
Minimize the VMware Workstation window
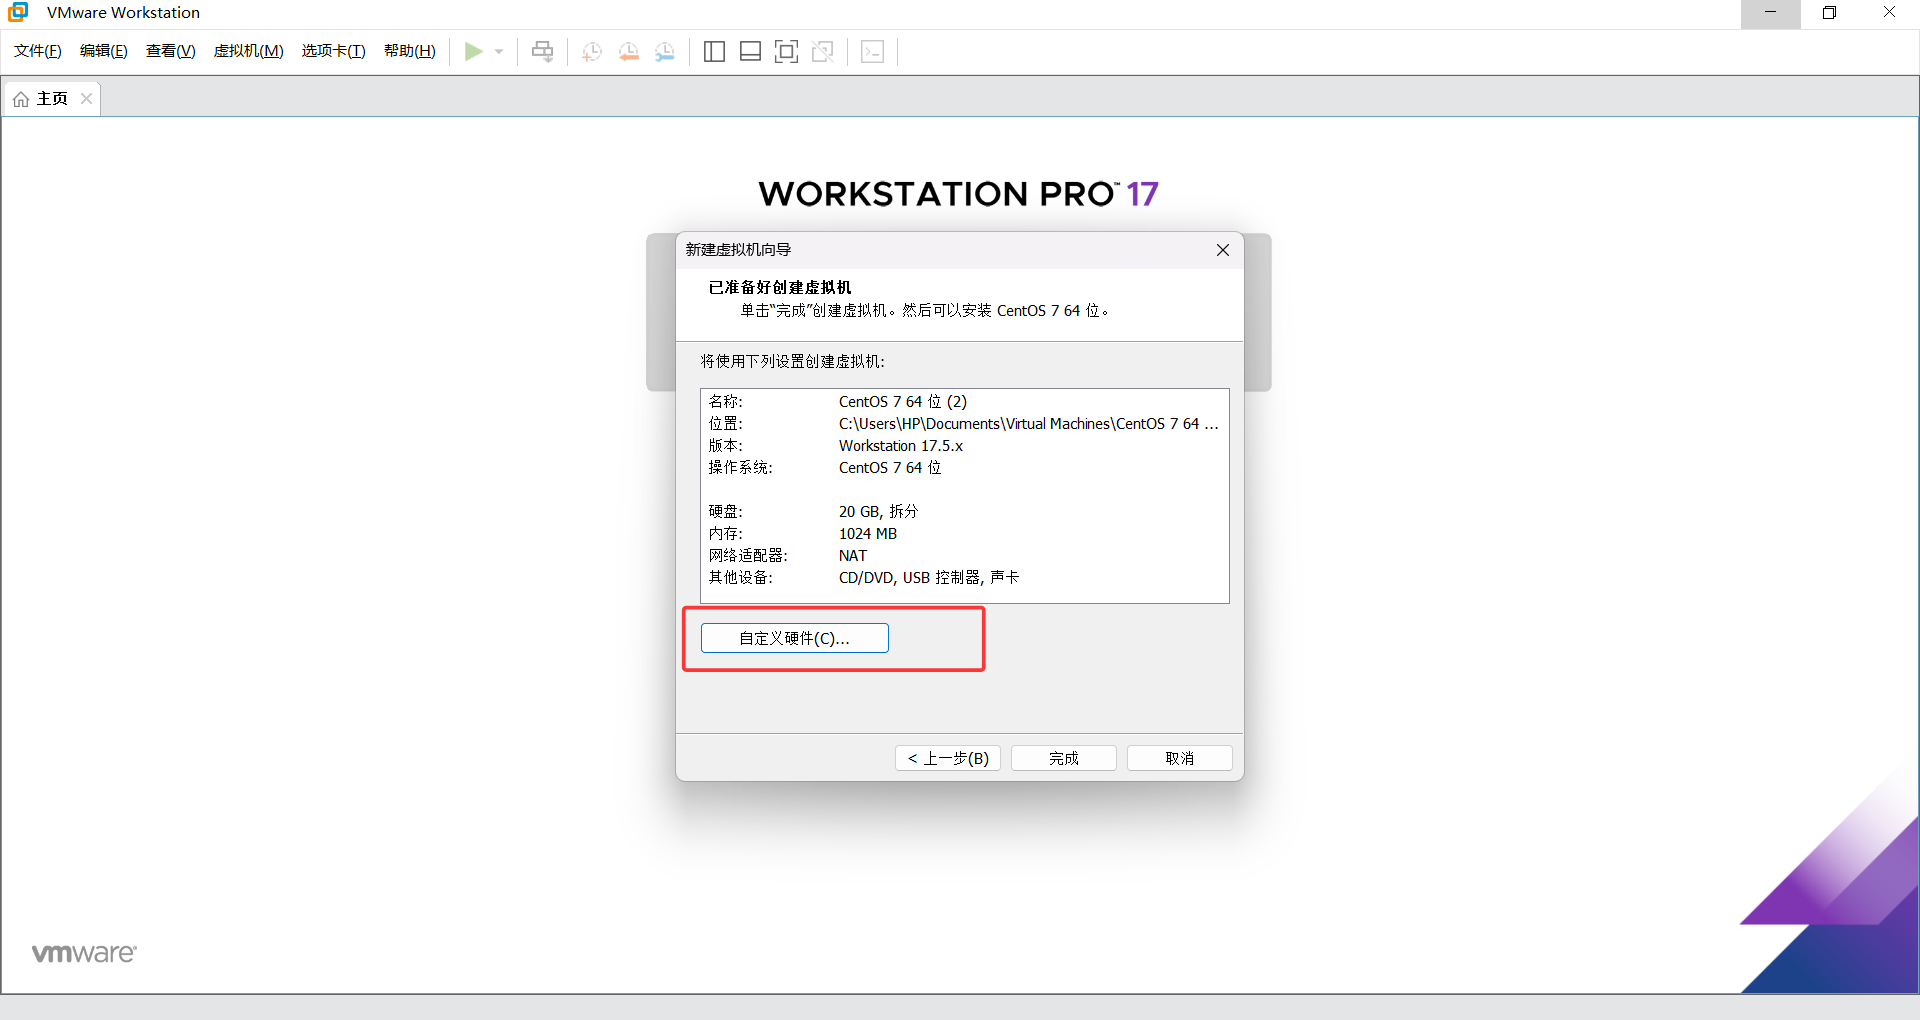point(1770,13)
